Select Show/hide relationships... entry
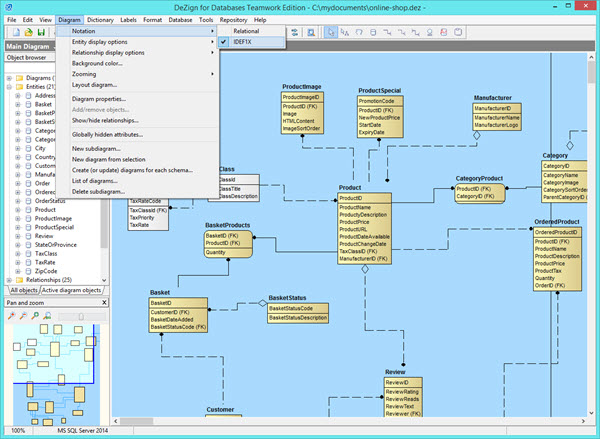Screen dimensions: 600x439 coord(137,120)
